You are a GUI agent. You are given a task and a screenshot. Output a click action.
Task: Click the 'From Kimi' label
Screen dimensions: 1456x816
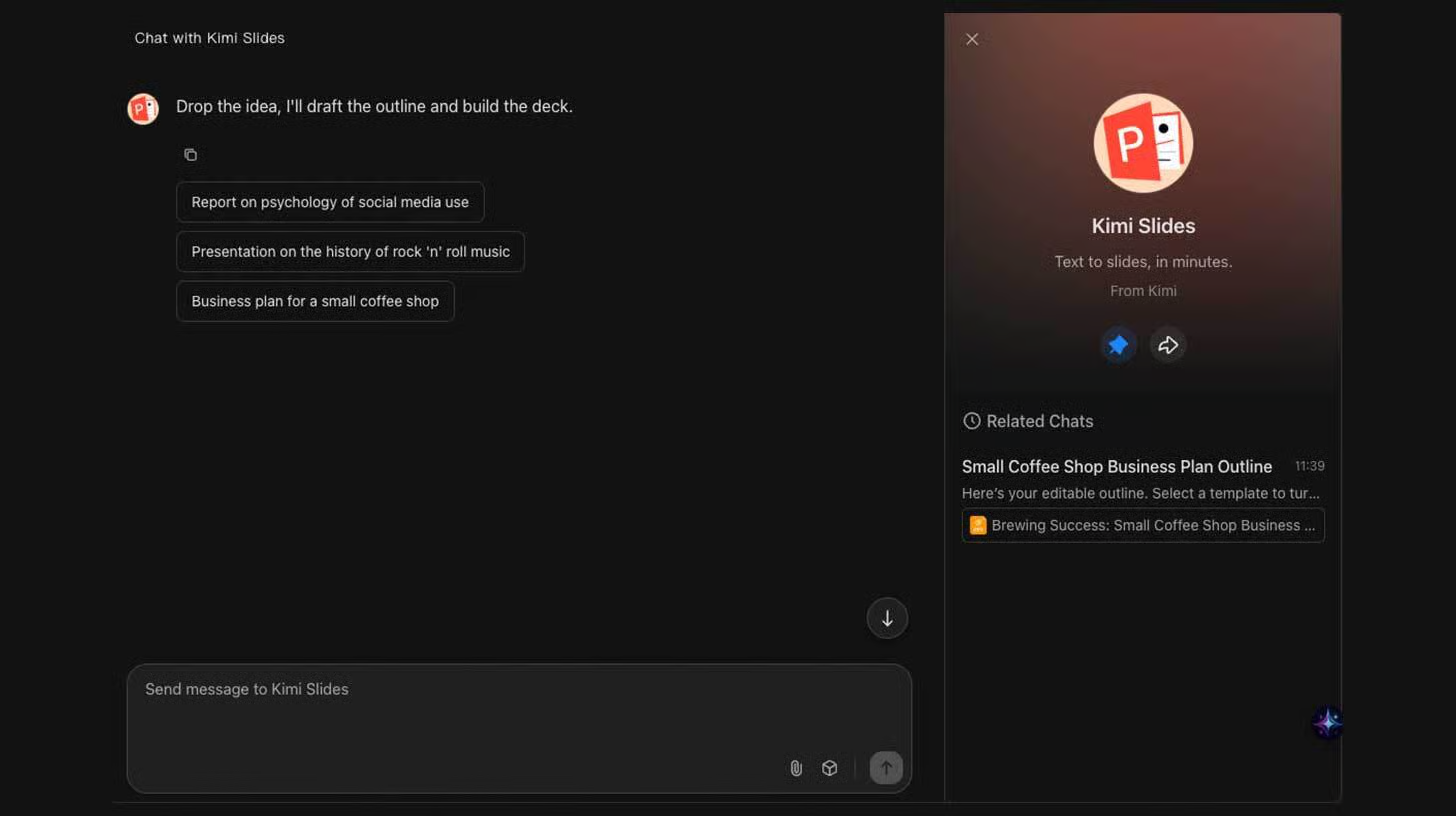[1143, 291]
